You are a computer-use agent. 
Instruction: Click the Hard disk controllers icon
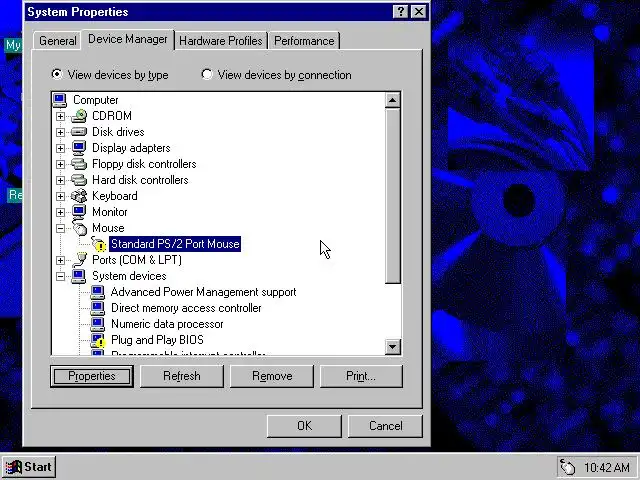pyautogui.click(x=79, y=180)
